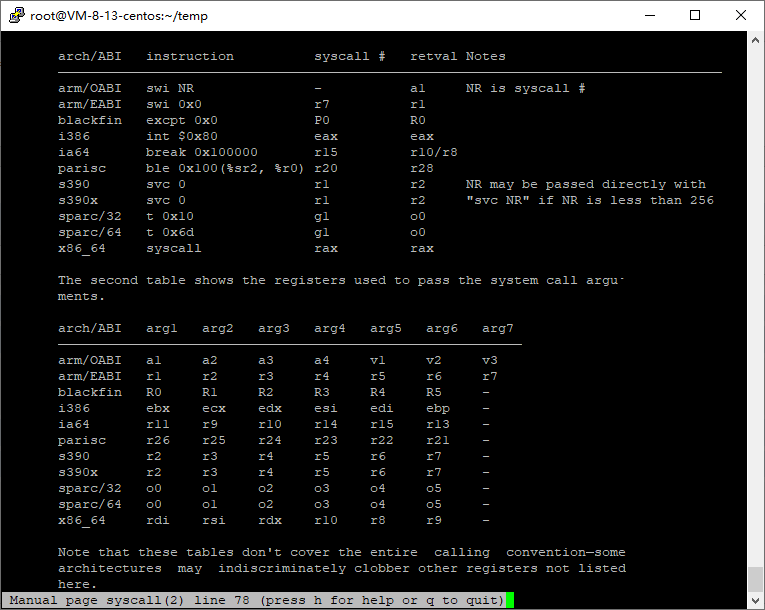Click the 'arg1' column header
The height and width of the screenshot is (610, 765).
pyautogui.click(x=162, y=328)
